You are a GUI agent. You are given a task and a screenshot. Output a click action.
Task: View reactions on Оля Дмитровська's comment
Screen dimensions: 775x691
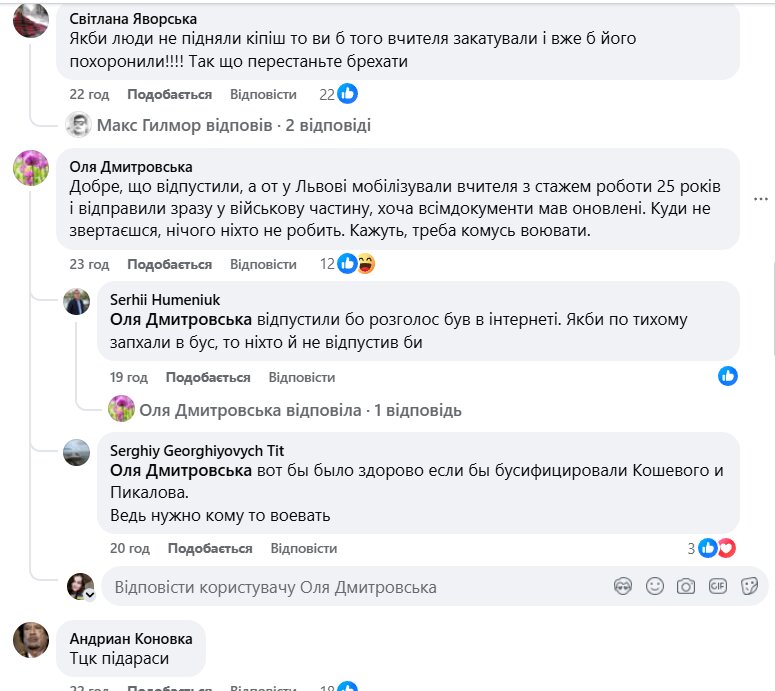(x=356, y=264)
